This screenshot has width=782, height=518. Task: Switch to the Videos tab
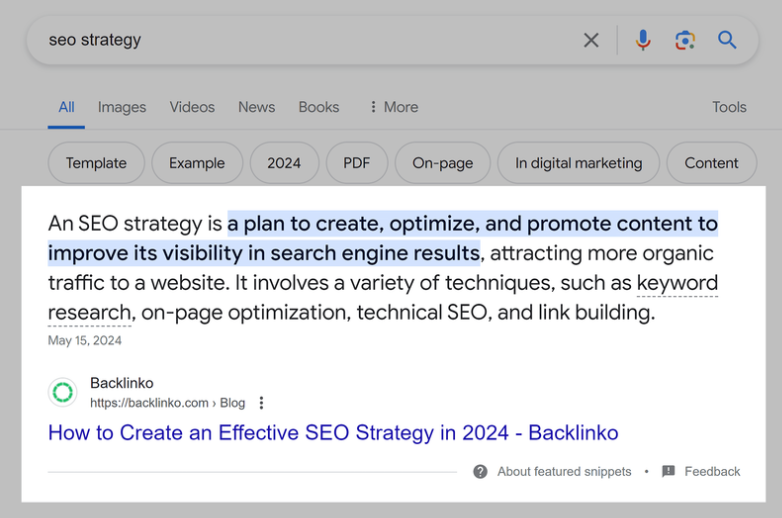(192, 107)
